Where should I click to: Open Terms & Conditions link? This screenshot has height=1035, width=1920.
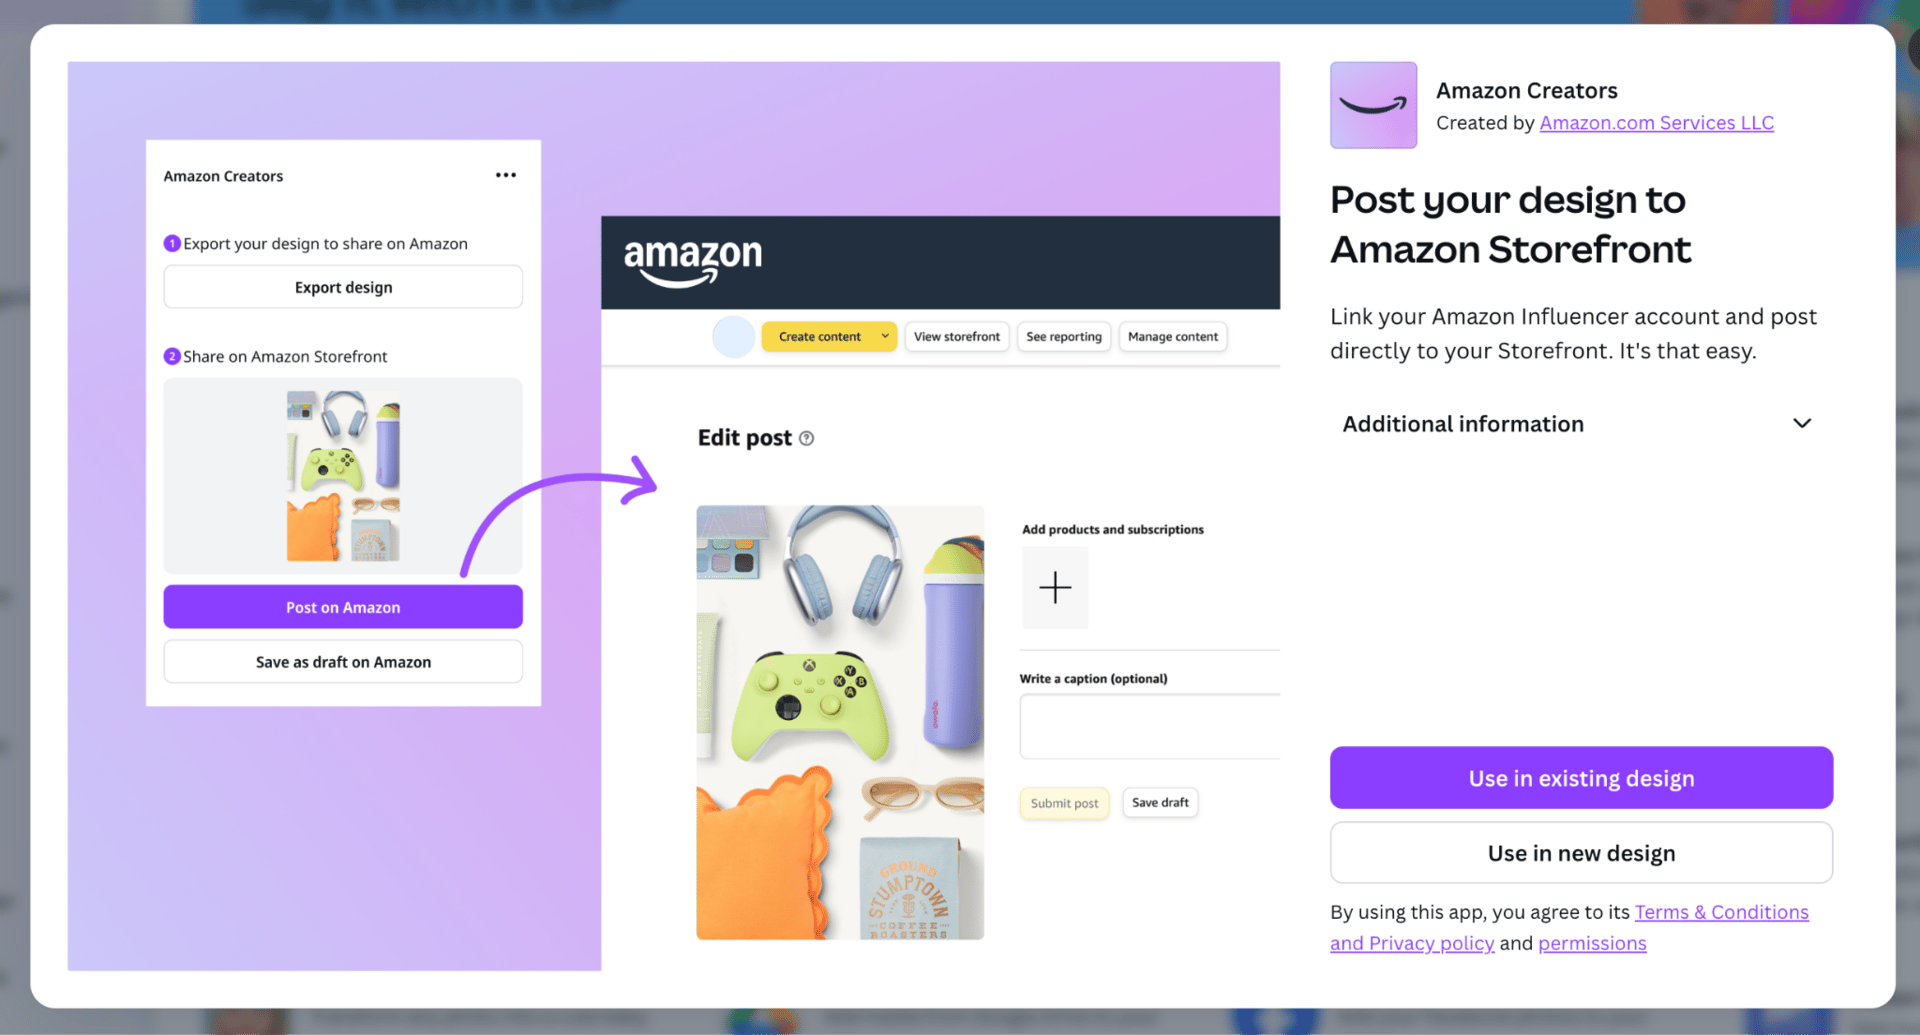1722,912
